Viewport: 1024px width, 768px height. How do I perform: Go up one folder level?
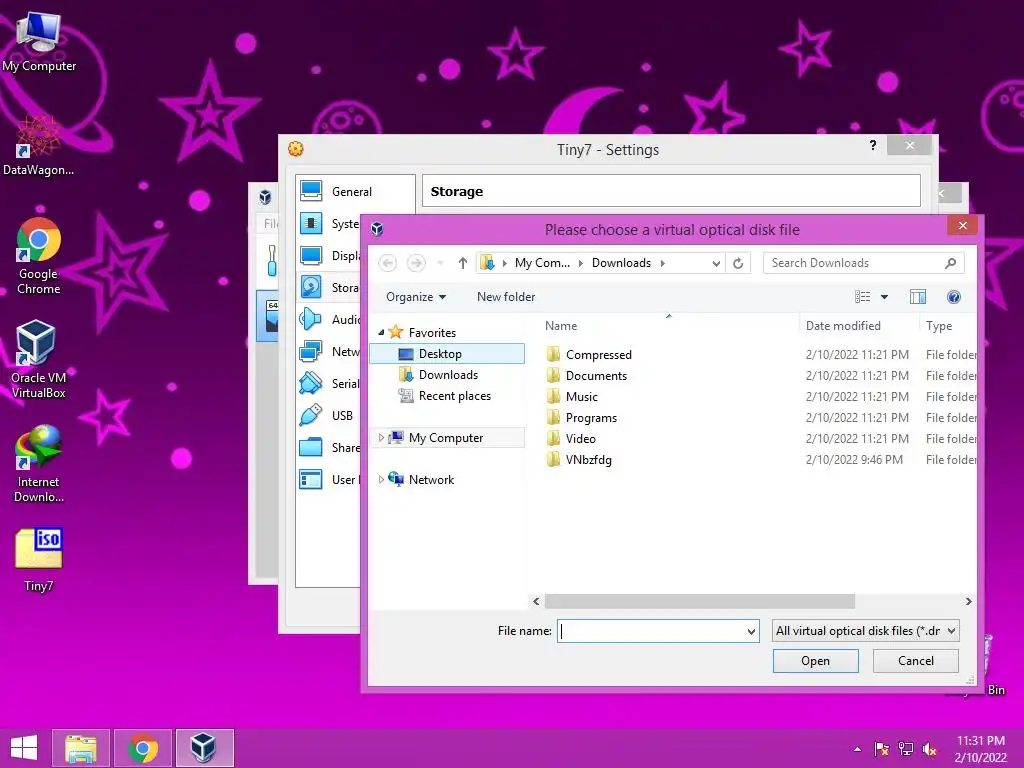462,263
